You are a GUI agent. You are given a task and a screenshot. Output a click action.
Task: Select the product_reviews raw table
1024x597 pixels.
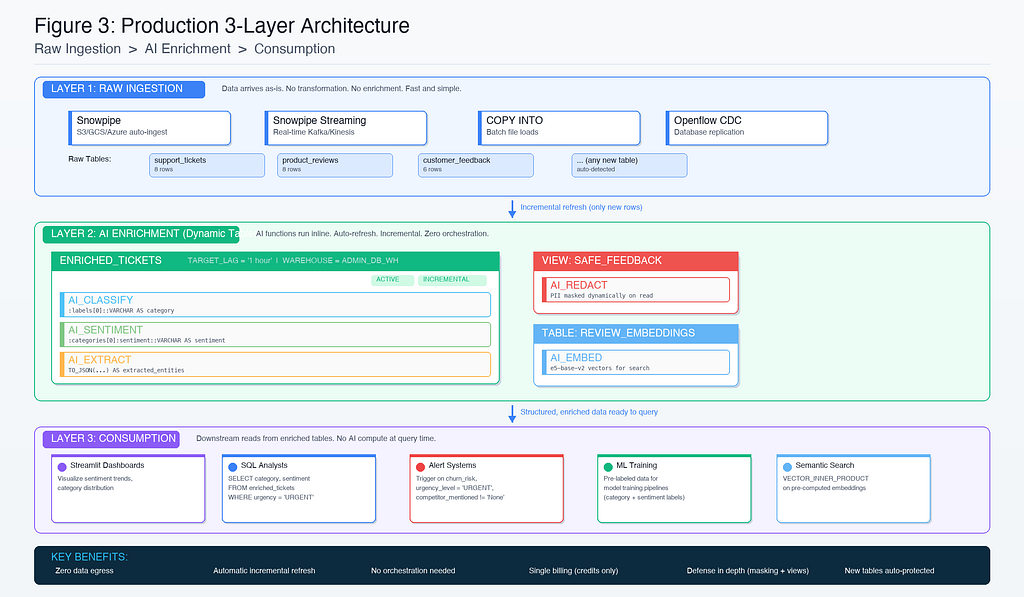[x=335, y=165]
